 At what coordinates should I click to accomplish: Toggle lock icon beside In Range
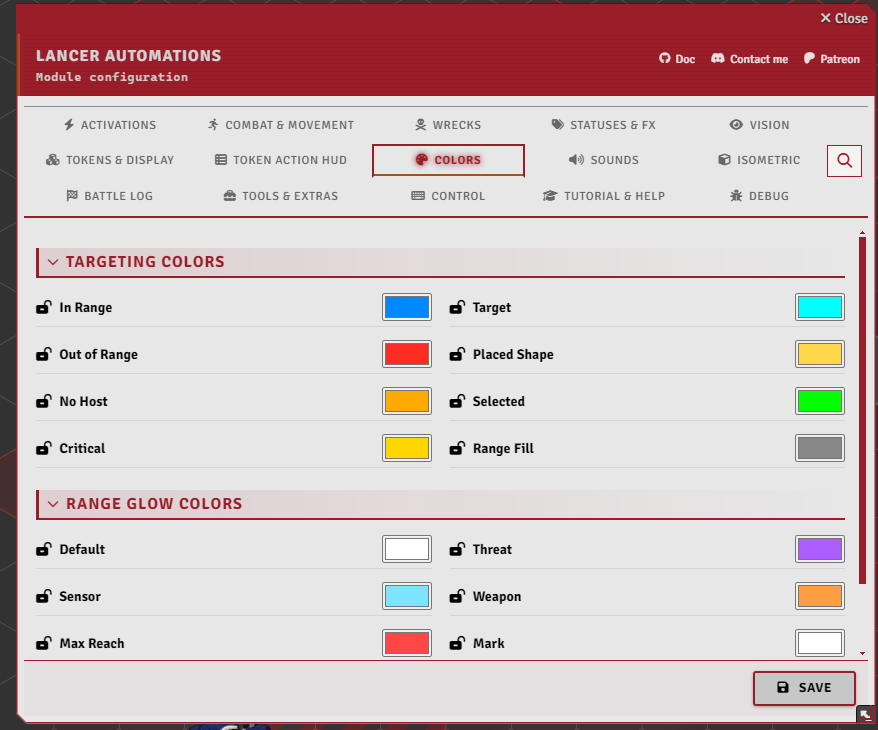coord(44,307)
